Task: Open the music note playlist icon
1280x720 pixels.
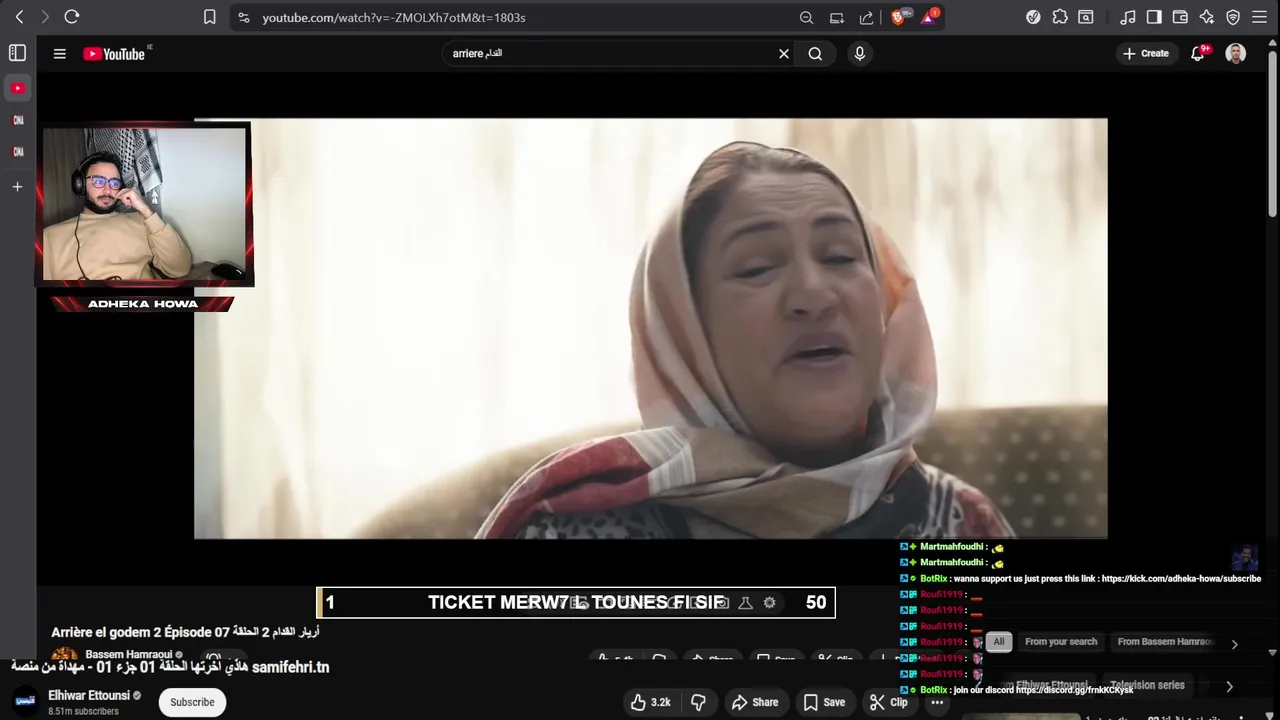Action: click(1128, 17)
